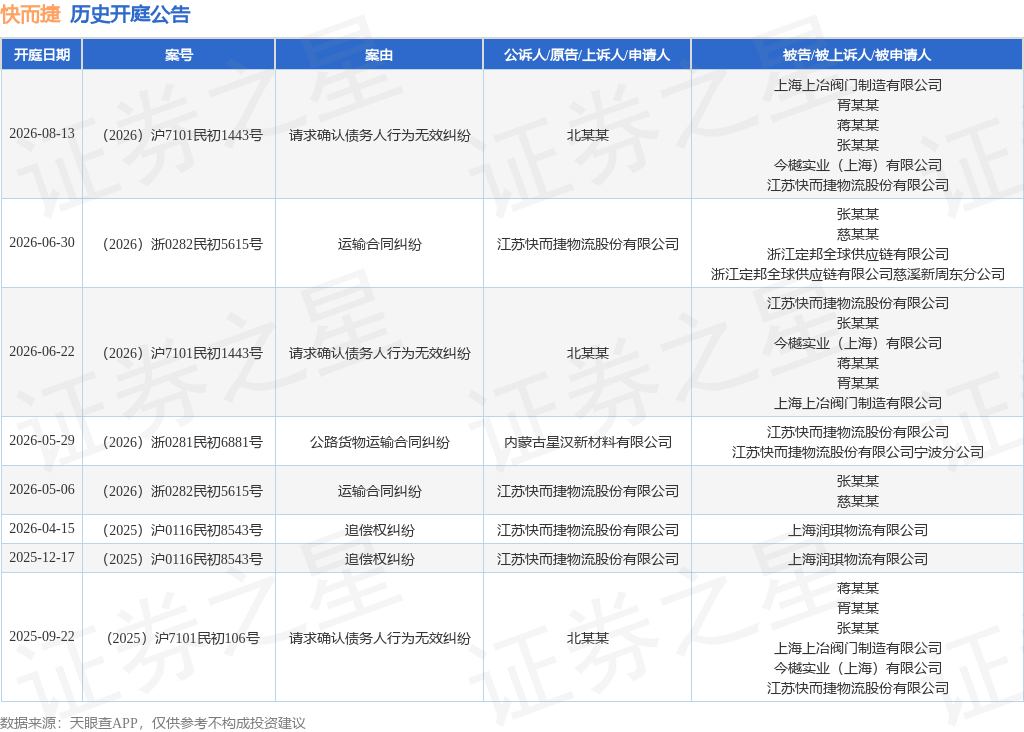Select case number 浙0281民初6881号

183,442
